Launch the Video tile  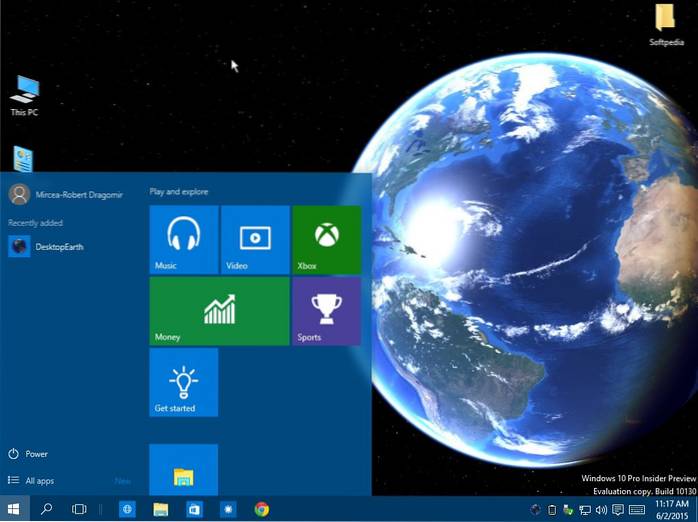coord(255,240)
